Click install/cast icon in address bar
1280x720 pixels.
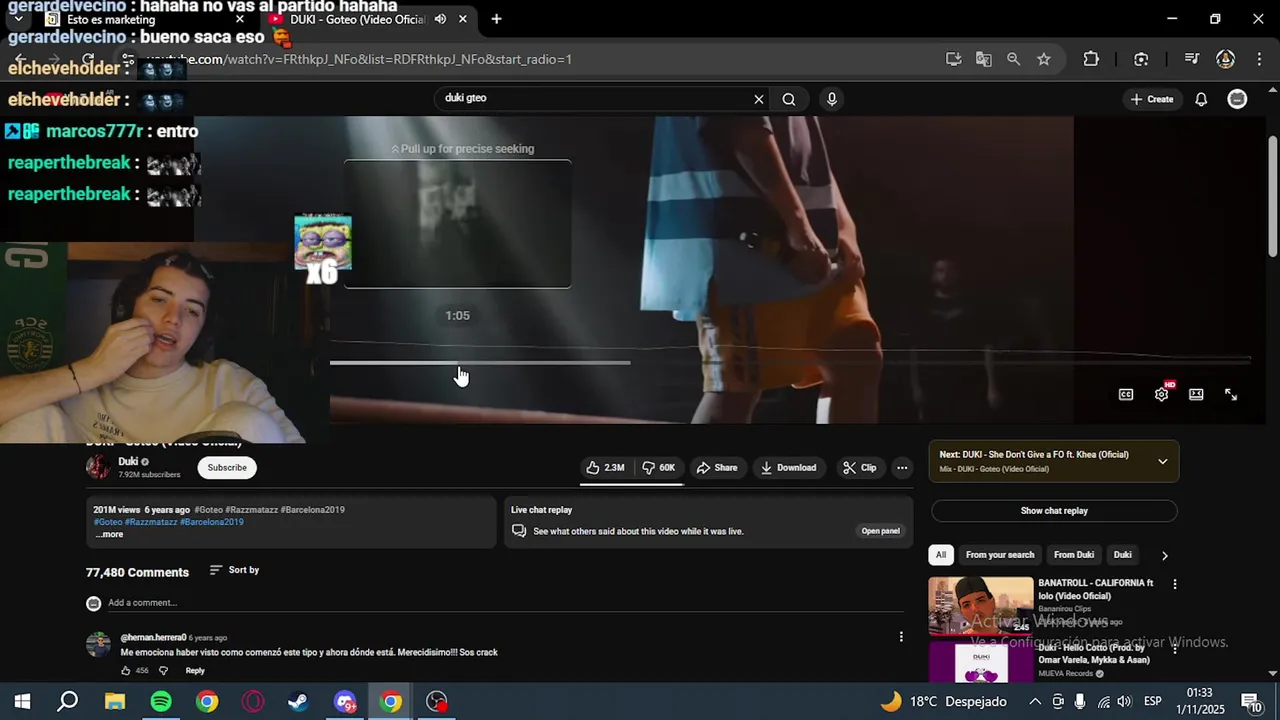(x=954, y=59)
